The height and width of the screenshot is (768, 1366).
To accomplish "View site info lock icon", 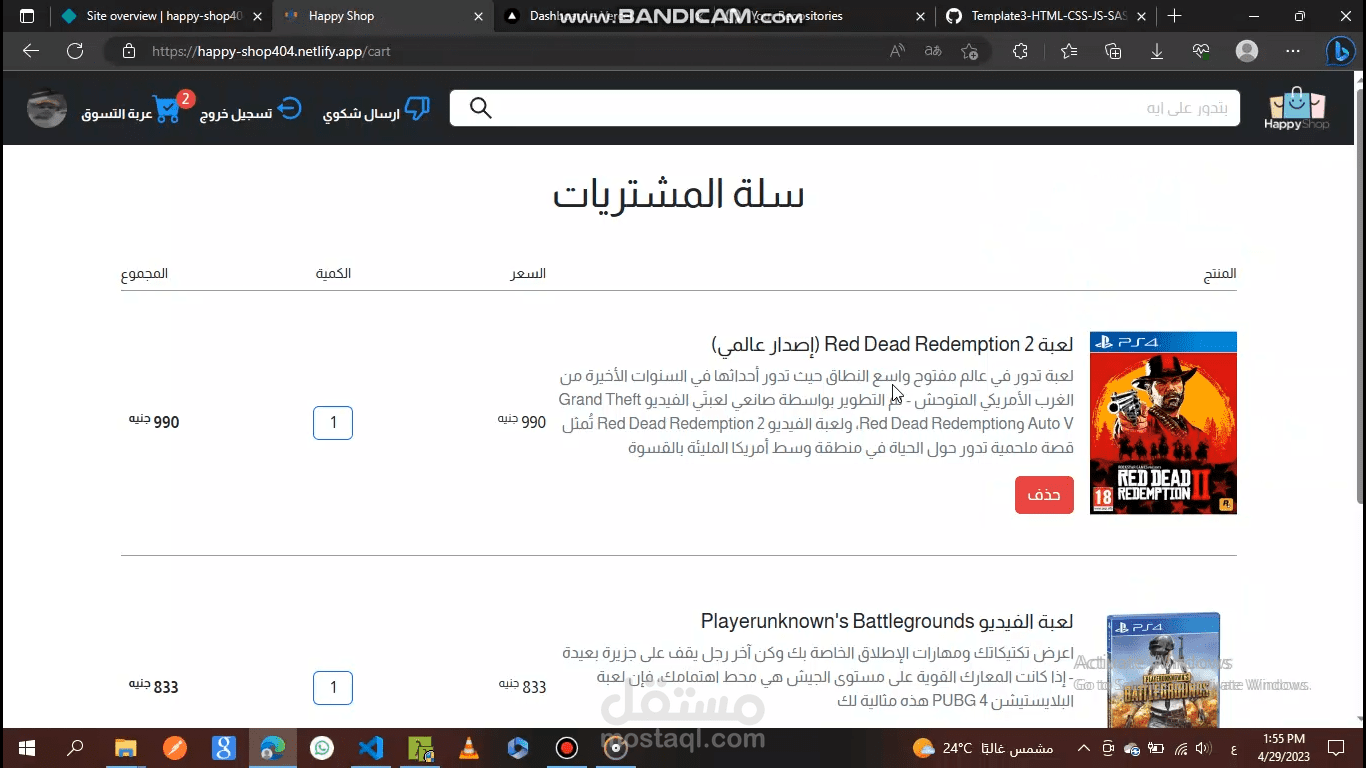I will pos(129,51).
